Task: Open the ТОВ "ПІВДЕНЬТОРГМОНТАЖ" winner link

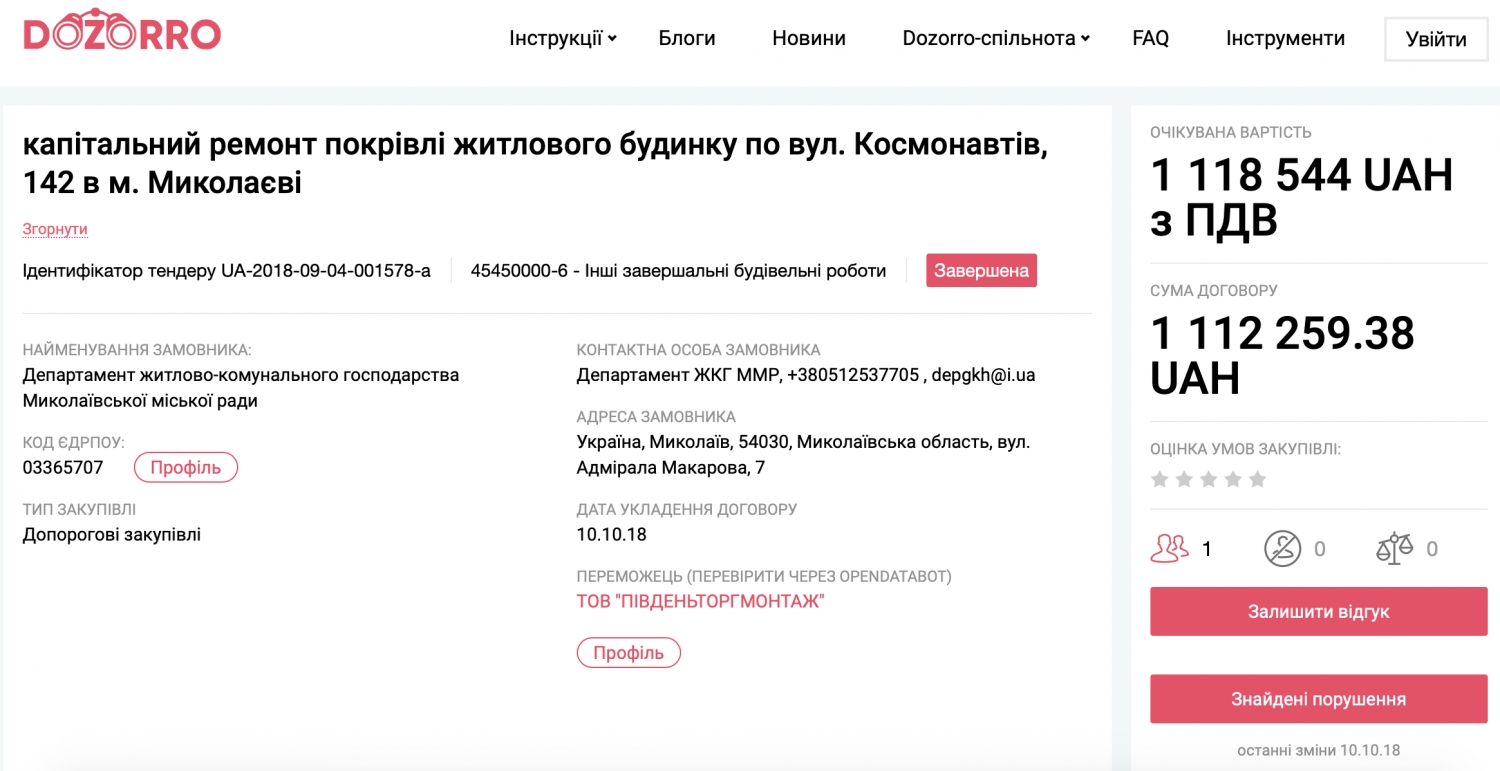Action: pos(700,601)
